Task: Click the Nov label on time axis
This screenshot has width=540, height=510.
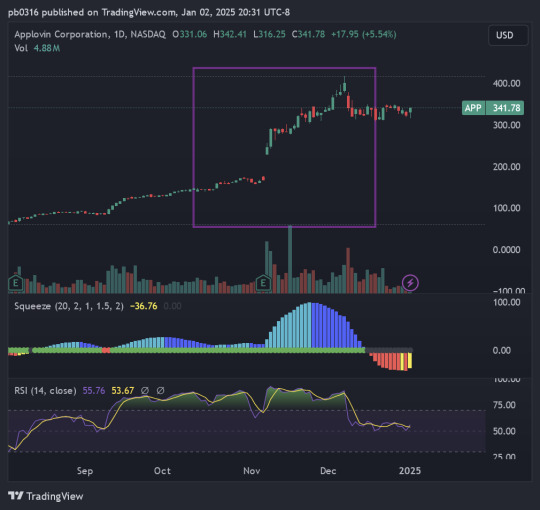Action: (252, 471)
